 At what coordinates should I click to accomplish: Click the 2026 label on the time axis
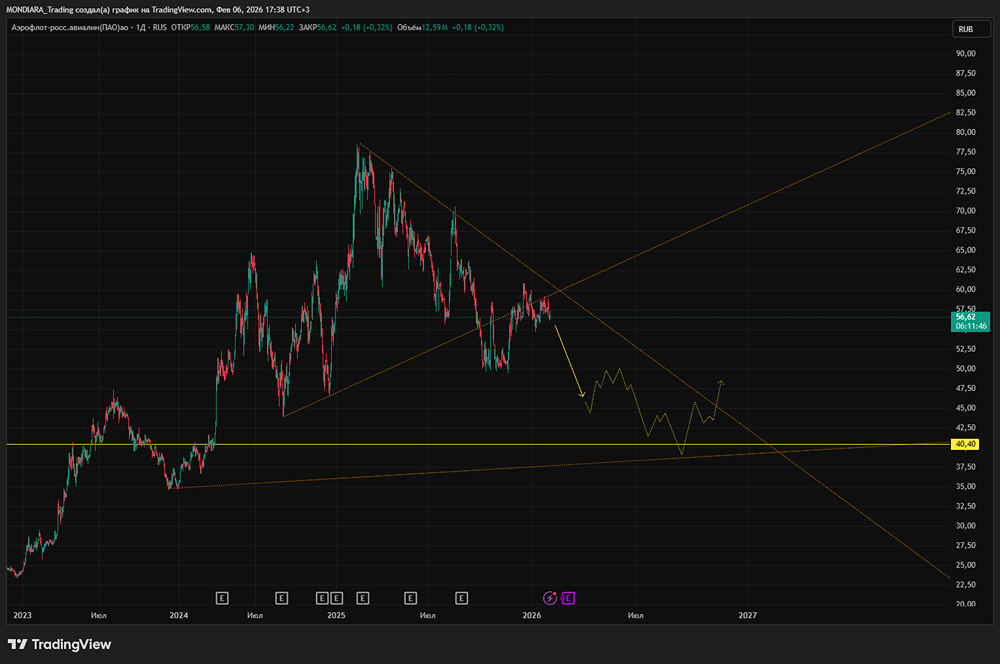tap(532, 616)
